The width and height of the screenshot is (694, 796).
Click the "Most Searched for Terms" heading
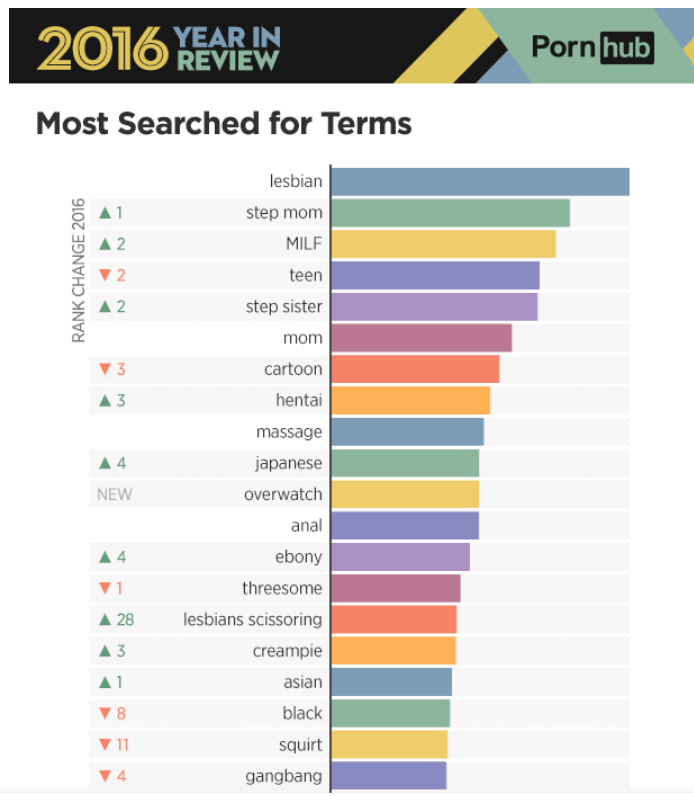pos(223,124)
